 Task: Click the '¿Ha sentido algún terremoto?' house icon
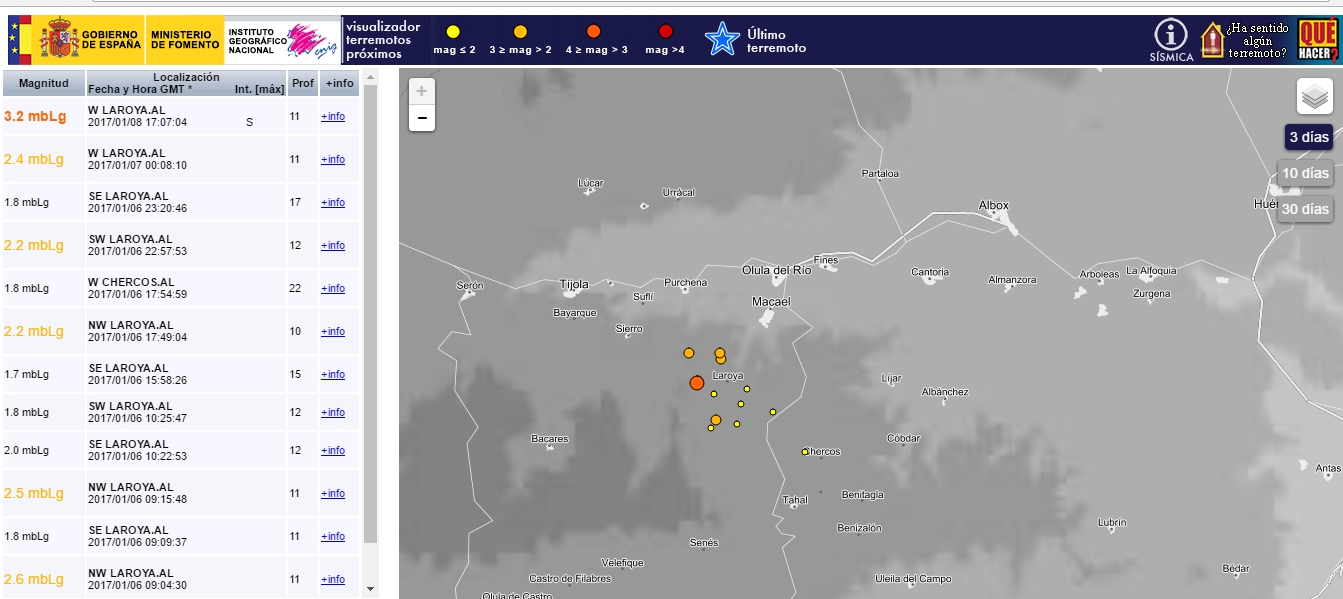click(1212, 40)
